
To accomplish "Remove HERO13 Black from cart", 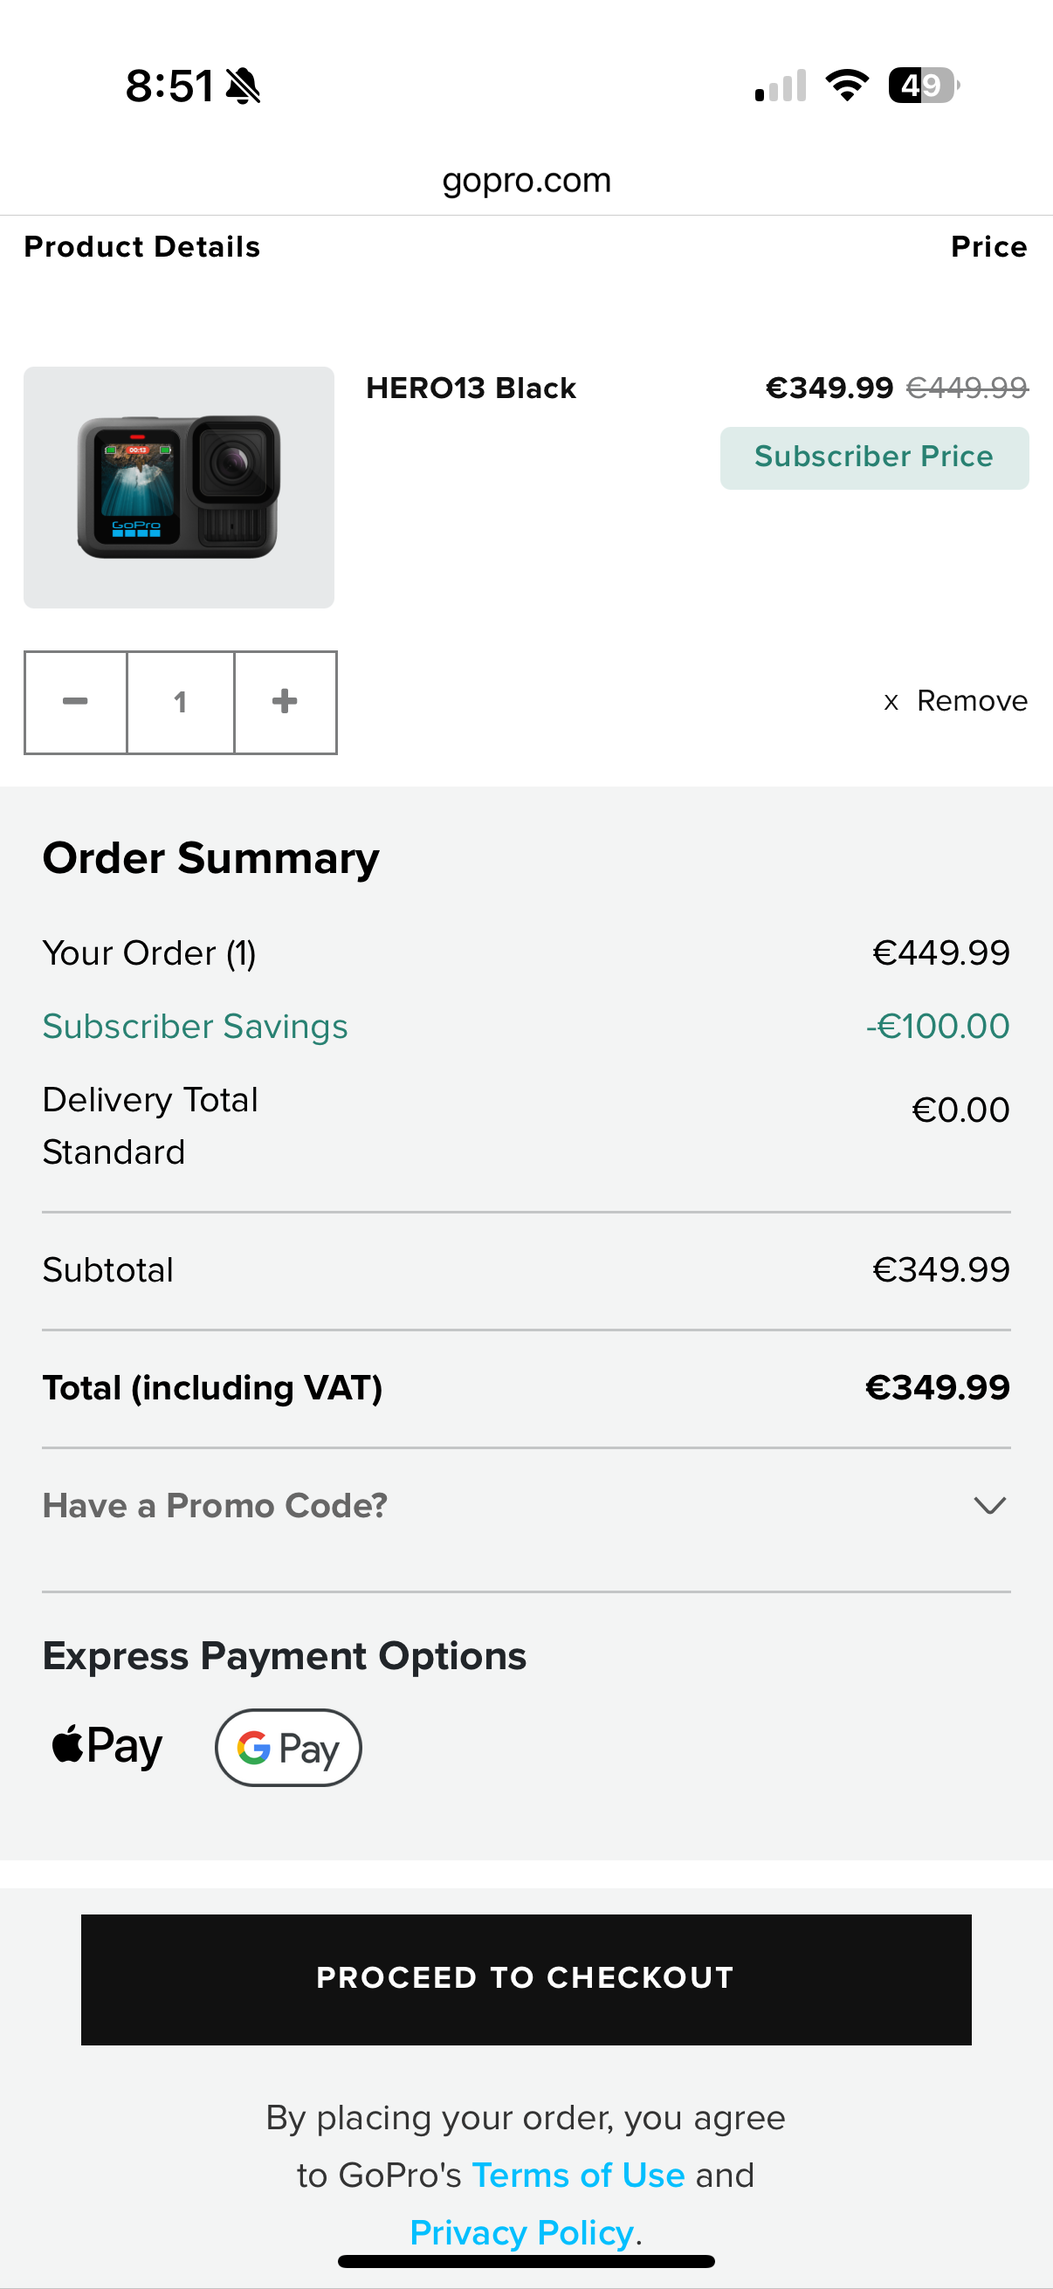I will point(955,701).
